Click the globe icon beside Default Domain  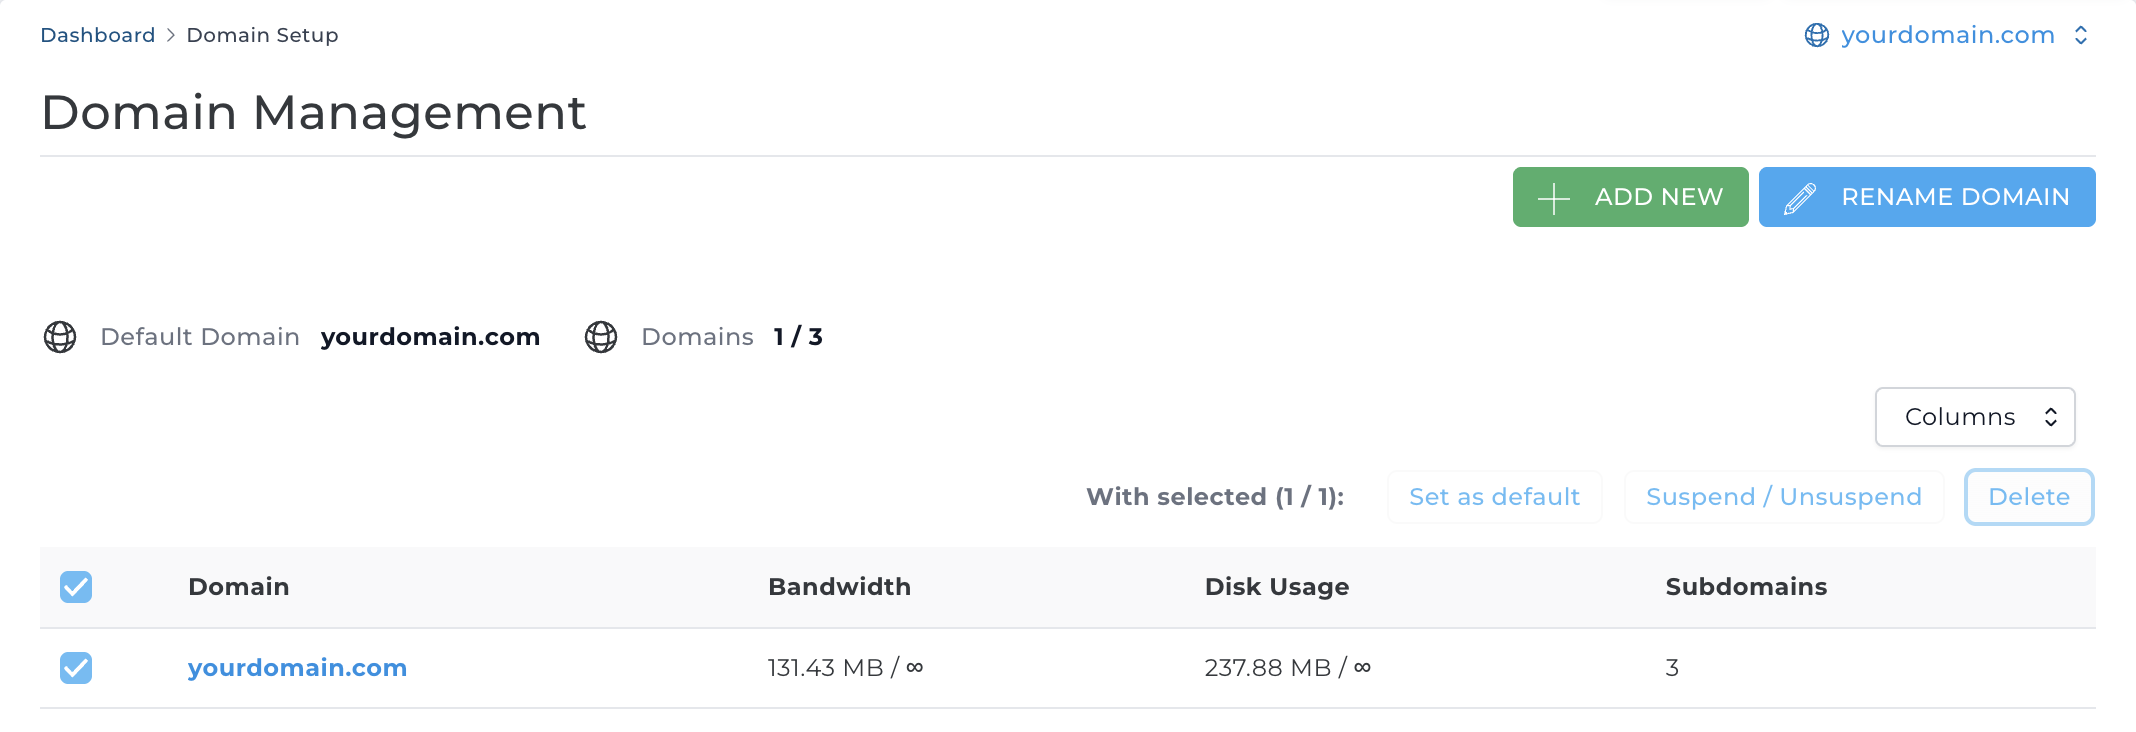coord(60,337)
